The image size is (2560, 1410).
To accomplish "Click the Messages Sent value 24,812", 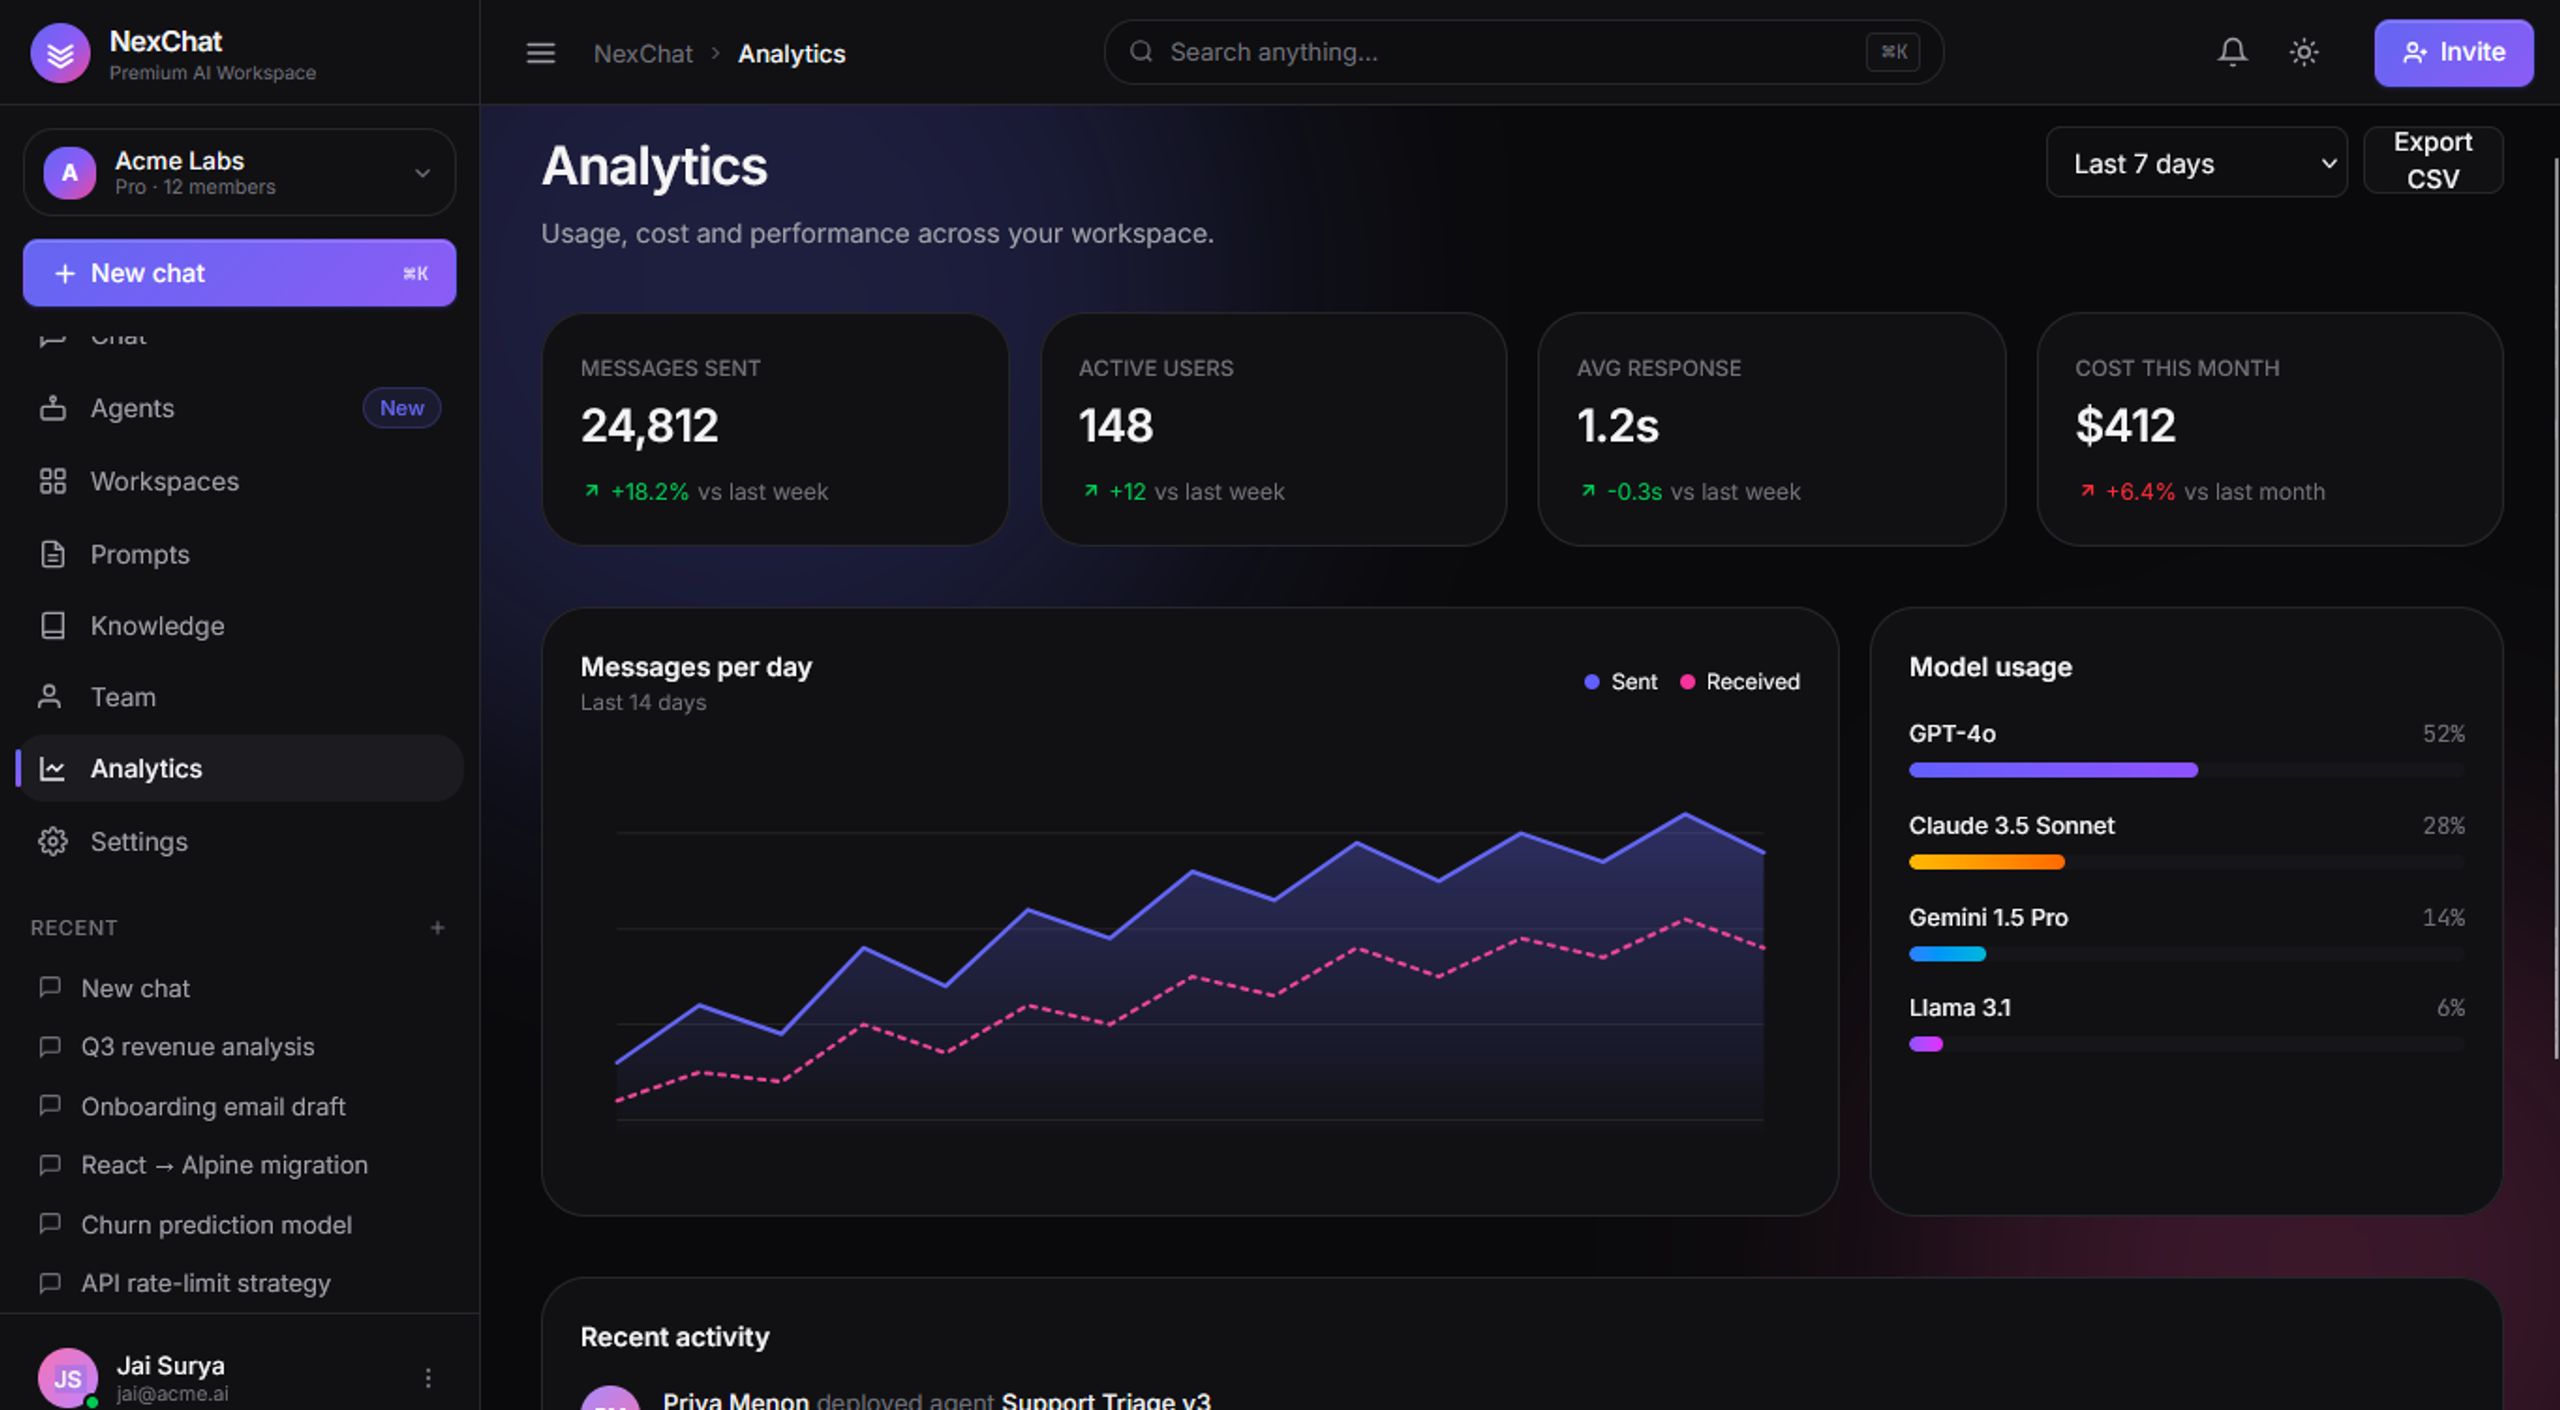I will click(650, 426).
